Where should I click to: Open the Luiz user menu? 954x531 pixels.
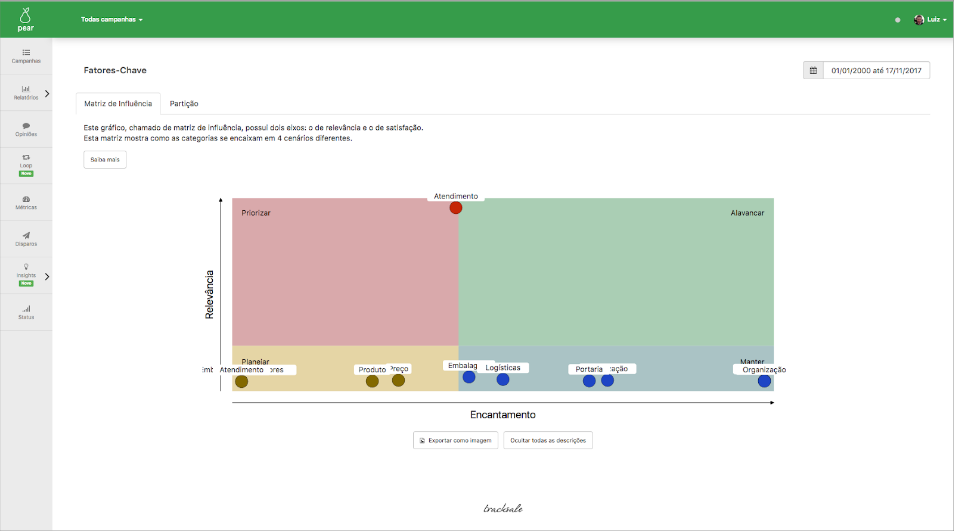coord(930,19)
